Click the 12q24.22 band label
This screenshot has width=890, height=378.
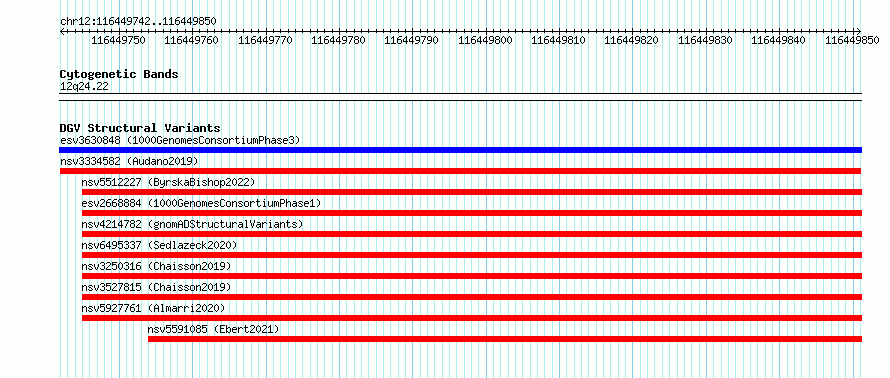tap(84, 86)
